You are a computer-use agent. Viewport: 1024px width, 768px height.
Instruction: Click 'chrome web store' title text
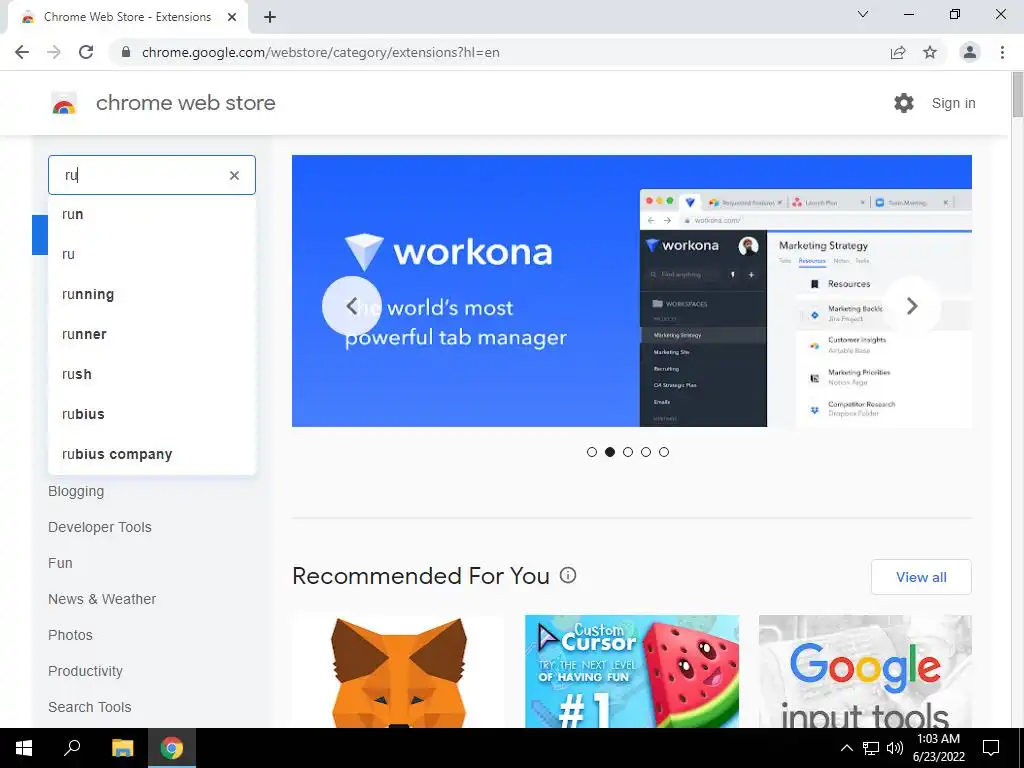[185, 103]
